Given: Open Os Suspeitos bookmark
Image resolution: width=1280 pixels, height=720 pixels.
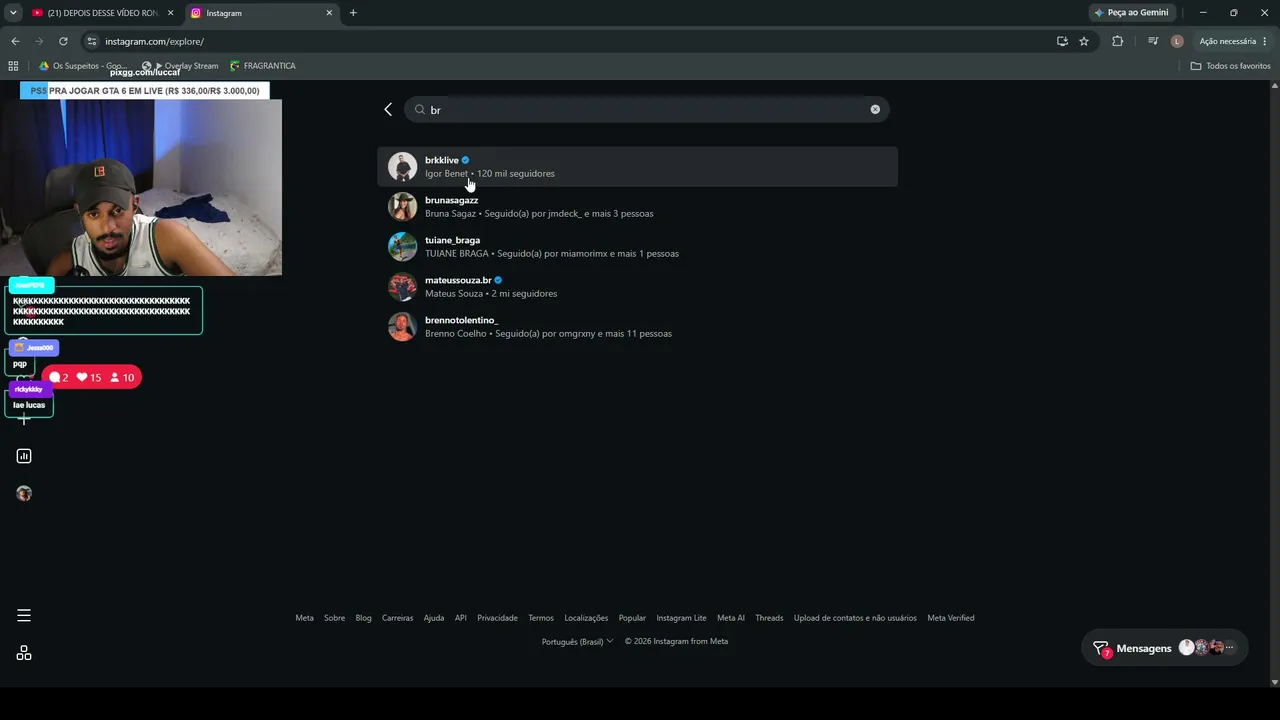Looking at the screenshot, I should click(x=83, y=66).
